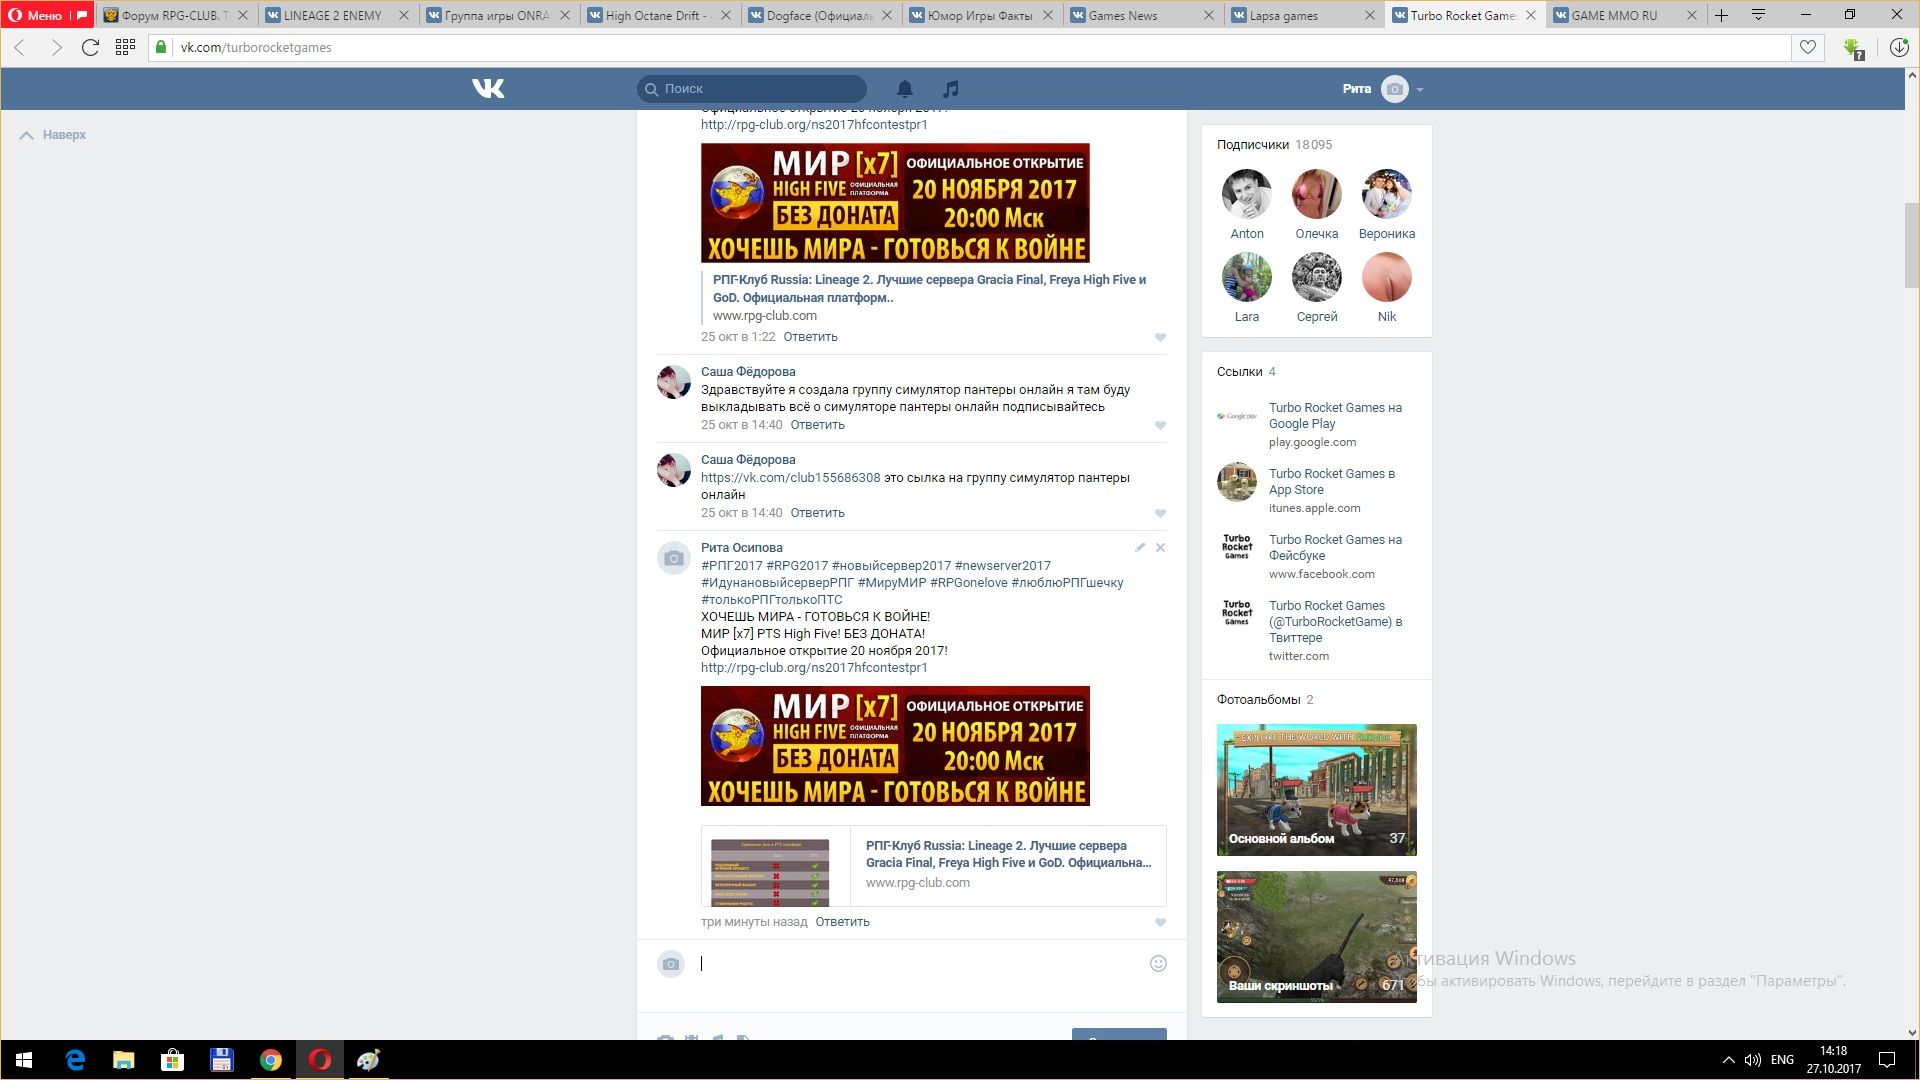
Task: Switch to the Games News tab
Action: 1122,15
